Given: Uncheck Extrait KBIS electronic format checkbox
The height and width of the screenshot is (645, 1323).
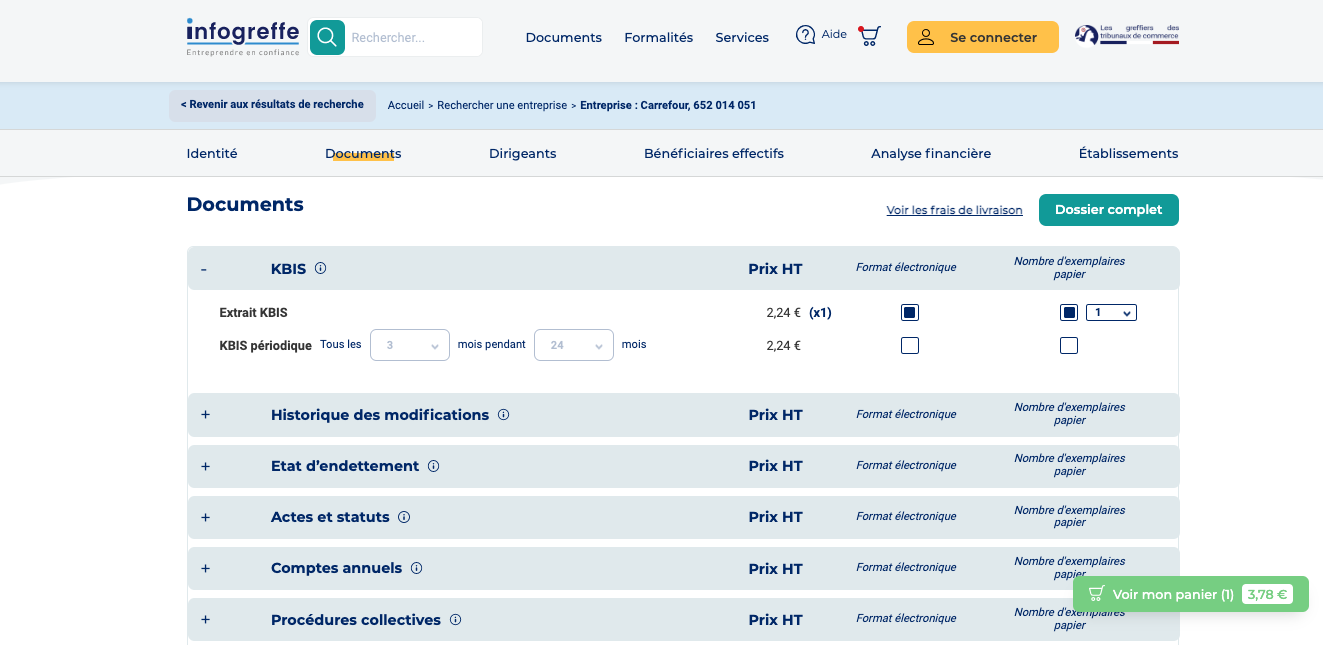Looking at the screenshot, I should coord(910,313).
